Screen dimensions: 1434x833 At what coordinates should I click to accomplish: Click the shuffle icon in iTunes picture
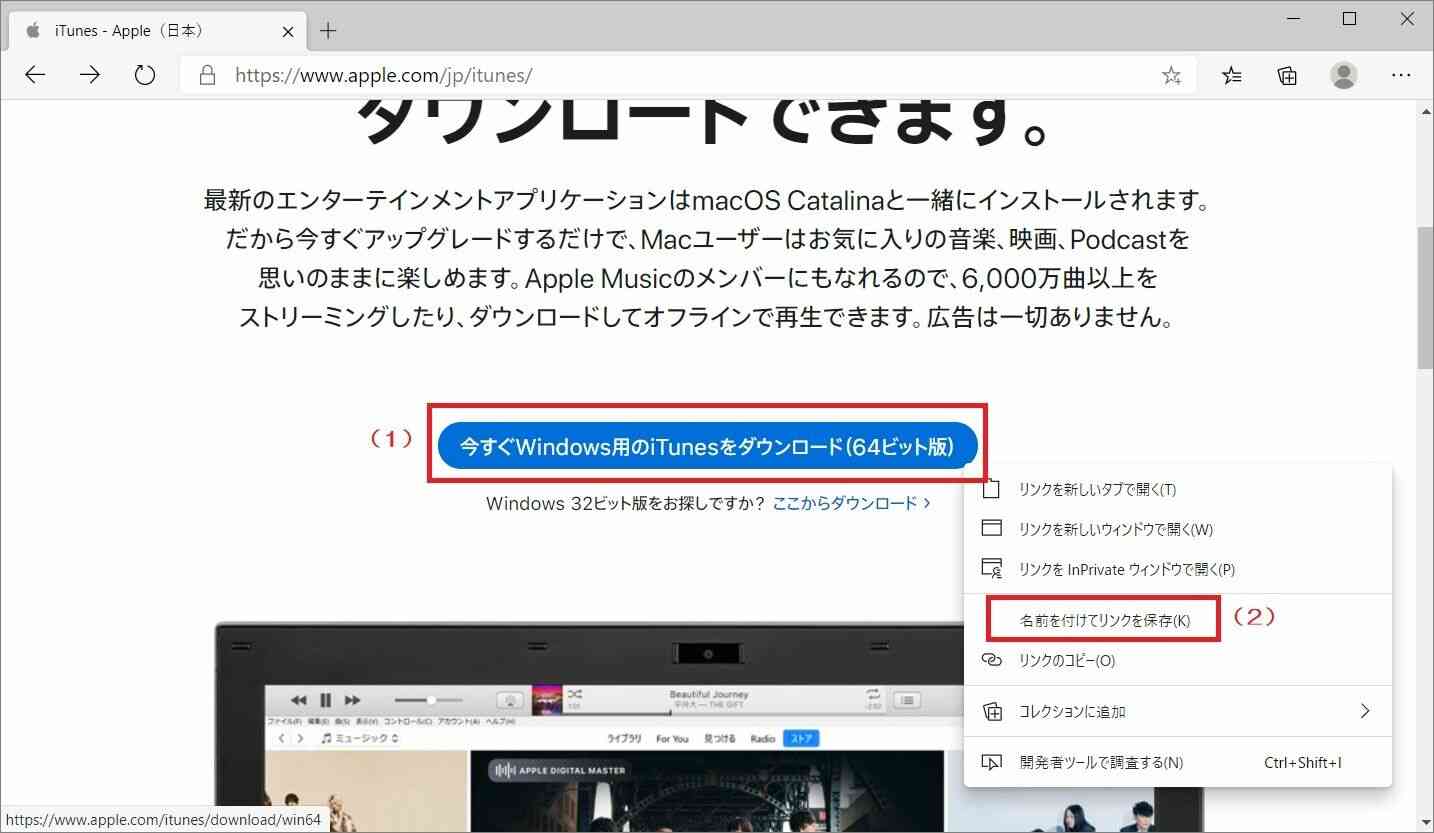pyautogui.click(x=575, y=693)
